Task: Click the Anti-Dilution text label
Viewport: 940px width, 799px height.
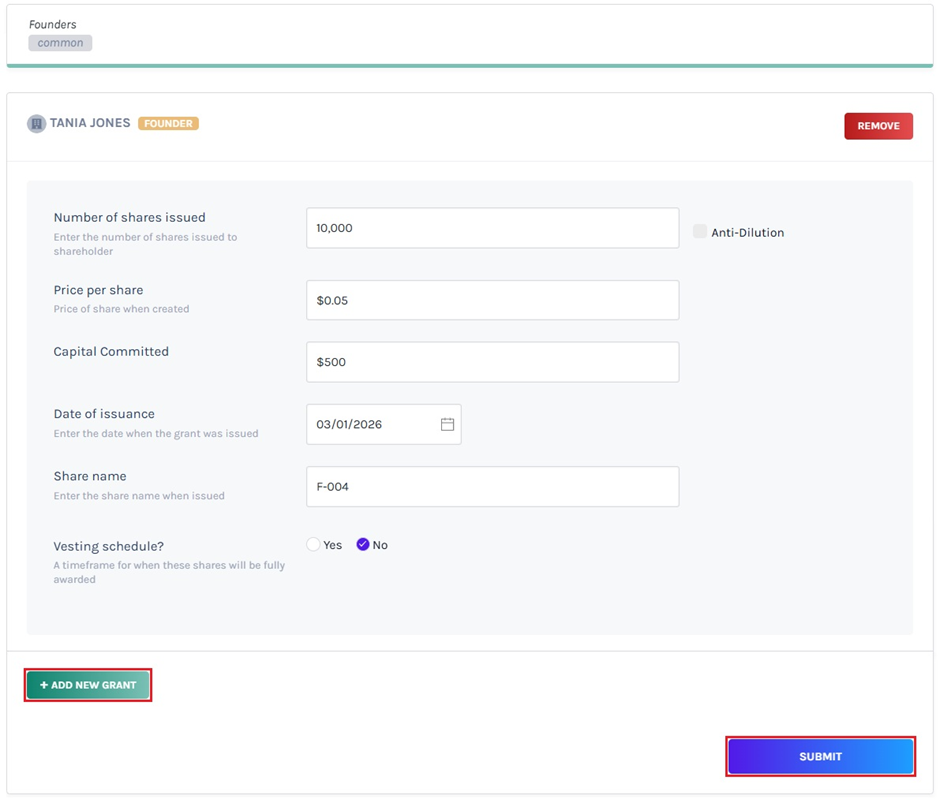Action: tap(748, 232)
